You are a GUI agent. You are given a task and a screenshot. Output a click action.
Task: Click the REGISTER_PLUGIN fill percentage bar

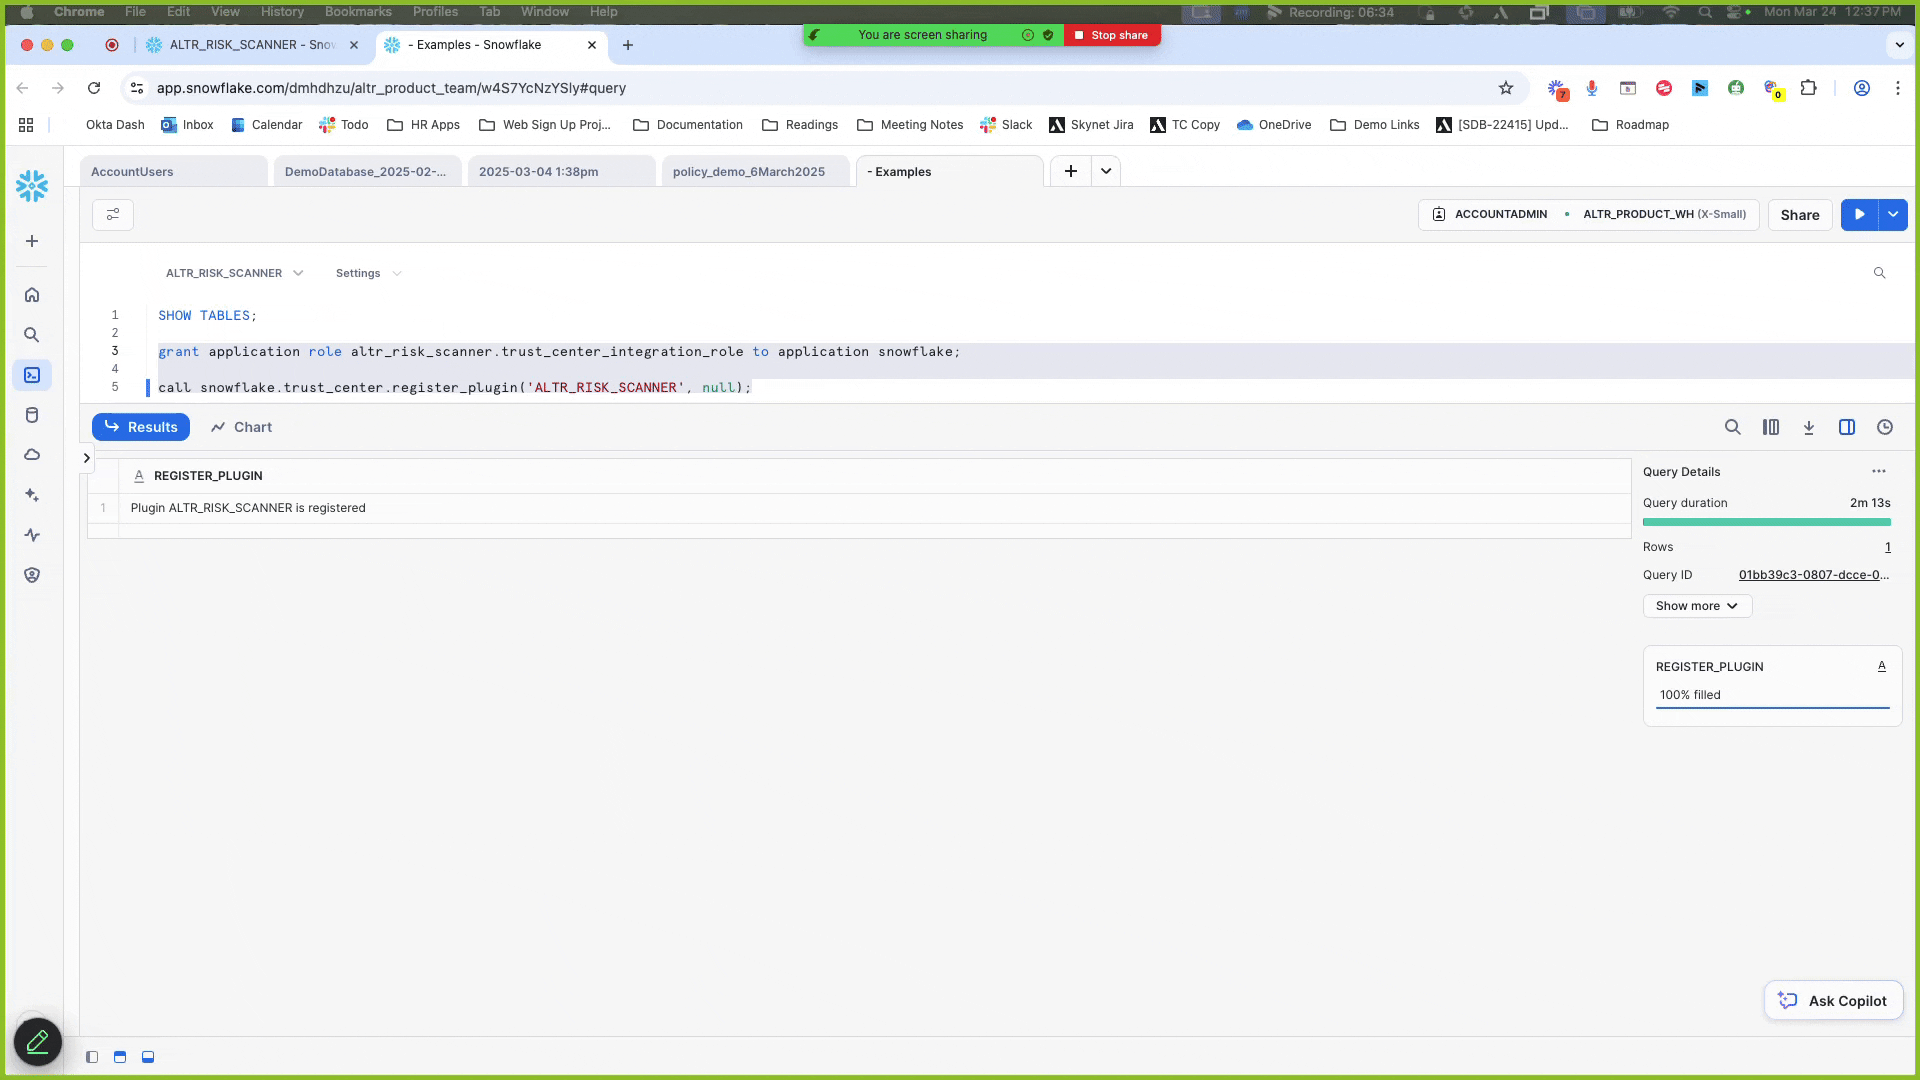pyautogui.click(x=1772, y=707)
